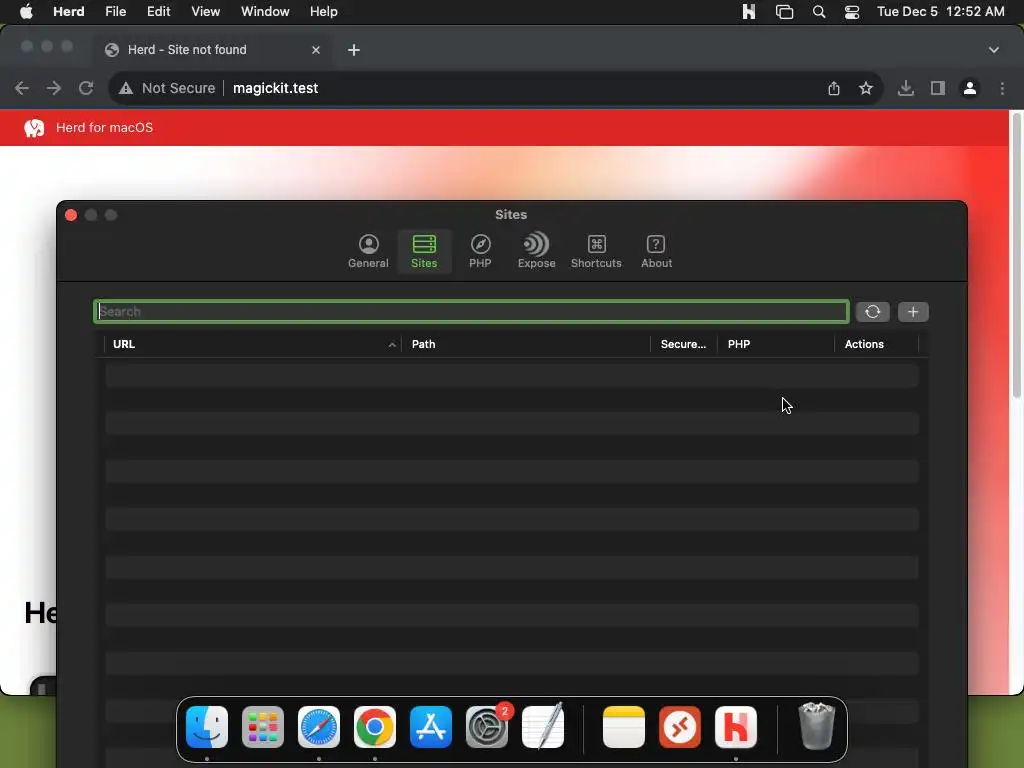Open Chrome downloads
This screenshot has width=1024, height=768.
[906, 88]
